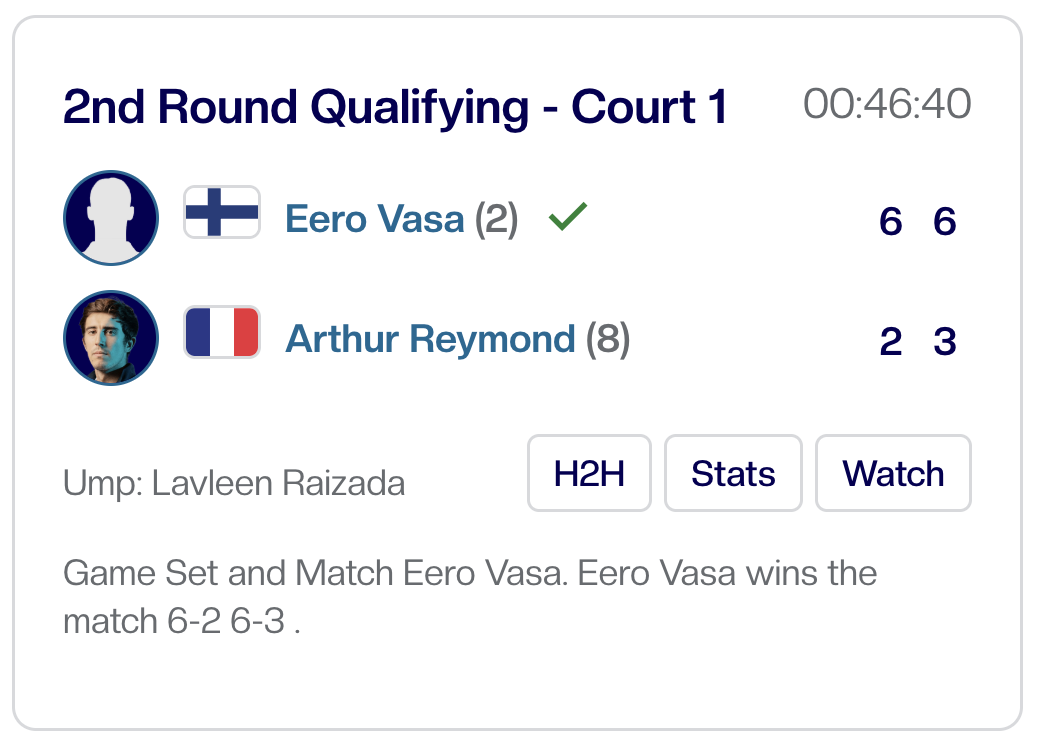View match Stats
Image resolution: width=1040 pixels, height=742 pixels.
(733, 473)
